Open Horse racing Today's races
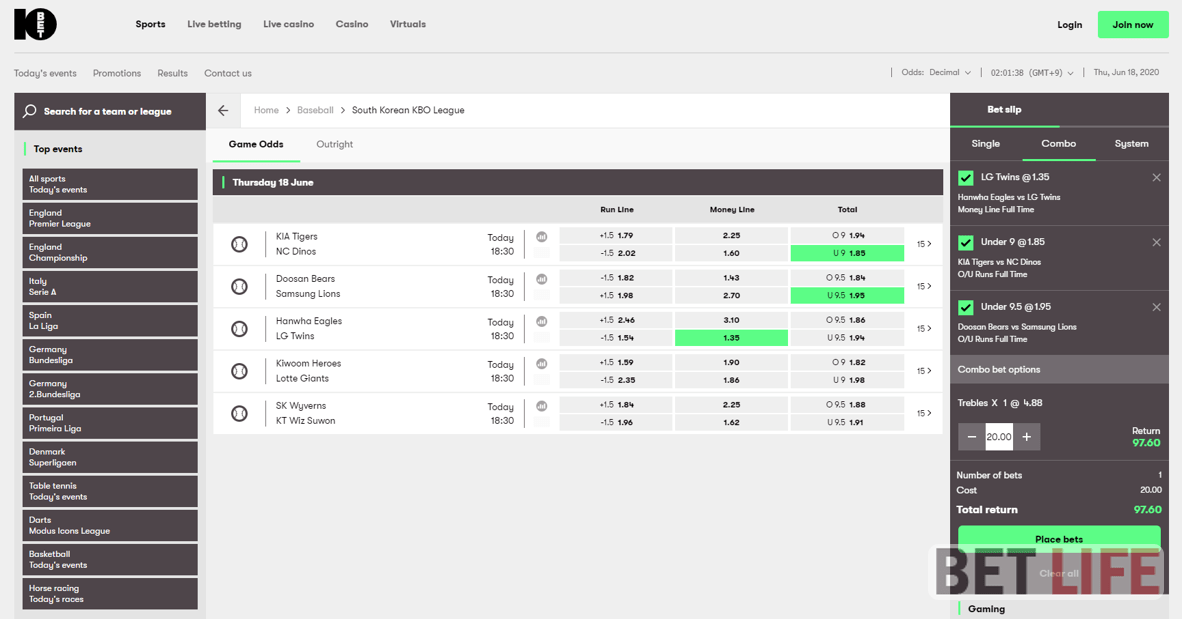Viewport: 1182px width, 619px height. (110, 594)
